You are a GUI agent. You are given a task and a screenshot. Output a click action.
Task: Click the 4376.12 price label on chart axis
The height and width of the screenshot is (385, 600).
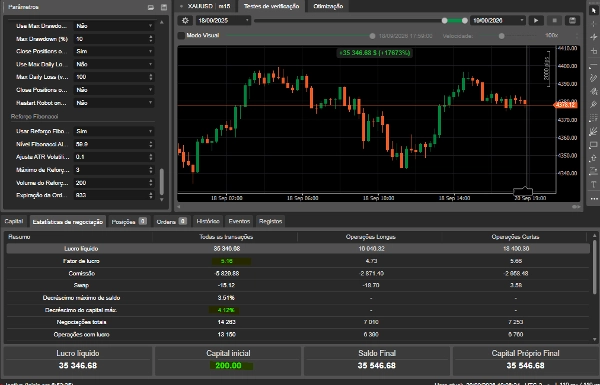tap(565, 105)
